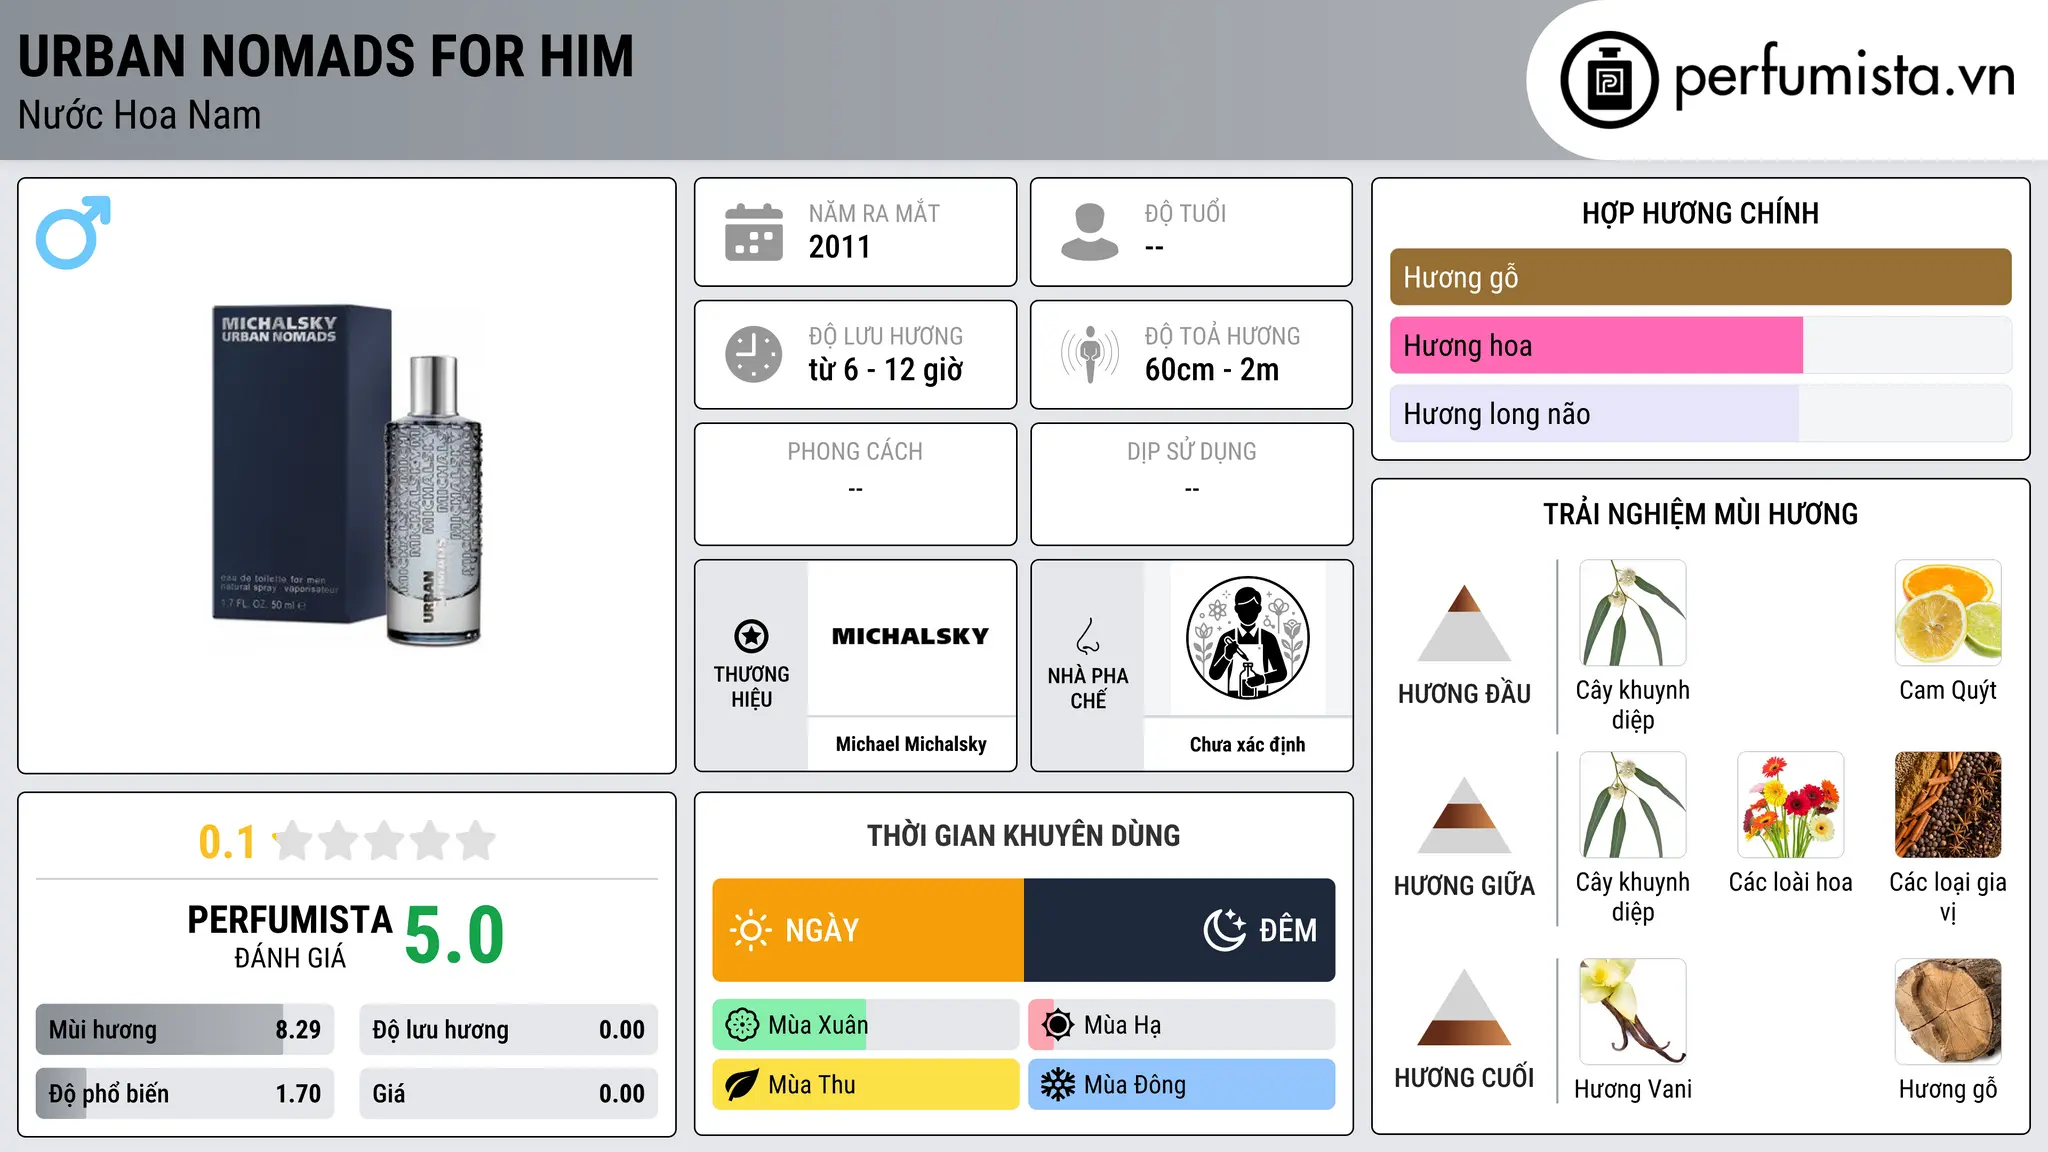Click the clock icon beside Độ lưu hương
The width and height of the screenshot is (2048, 1152).
[754, 354]
